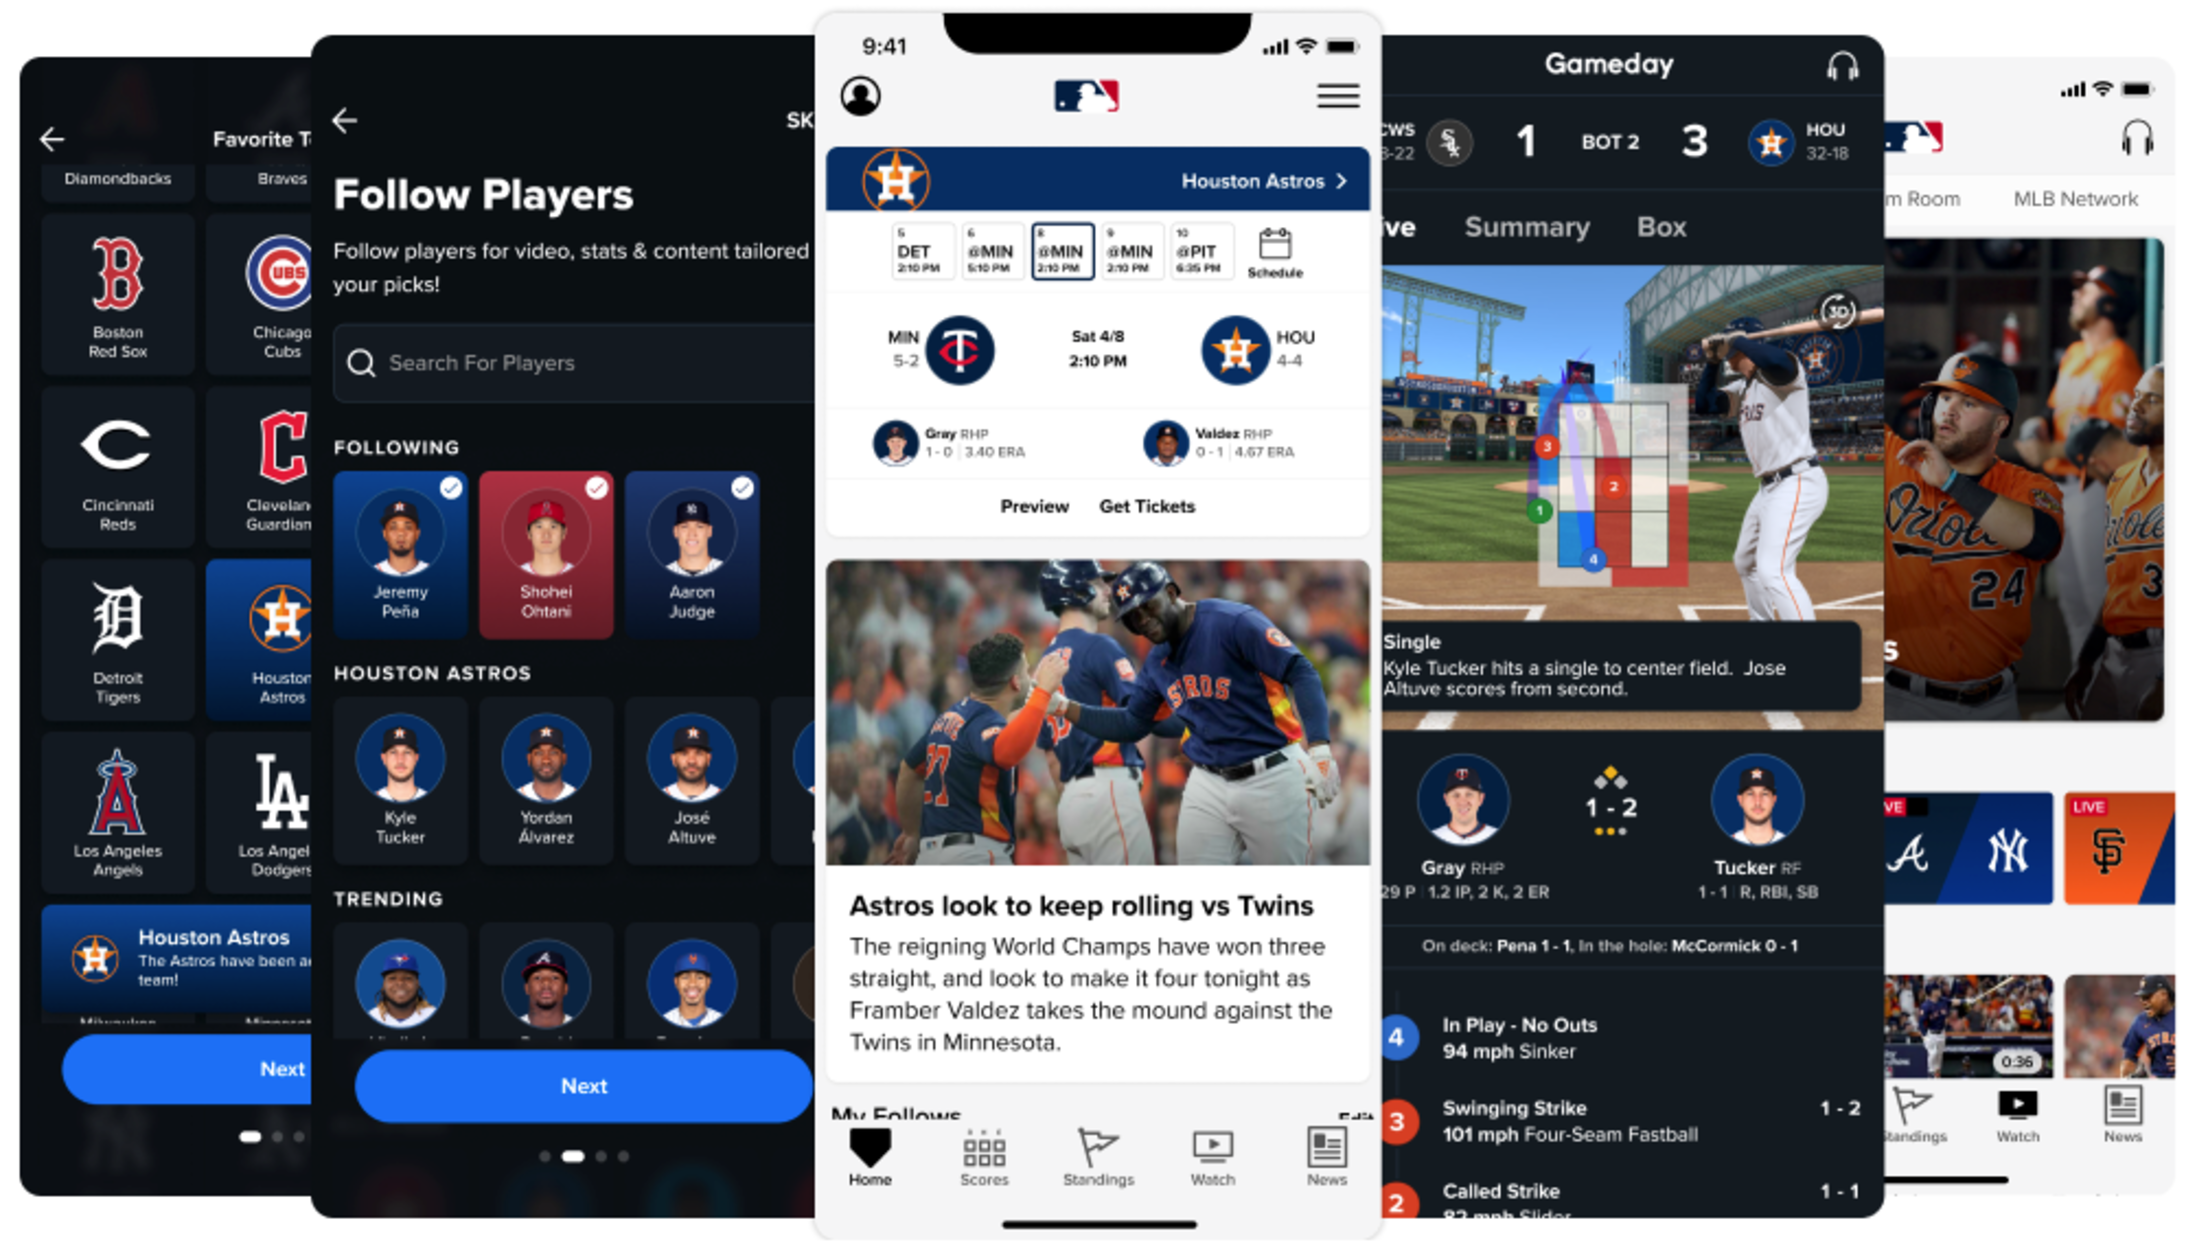Click the Get Tickets button
Image resolution: width=2208 pixels, height=1251 pixels.
coord(1148,506)
